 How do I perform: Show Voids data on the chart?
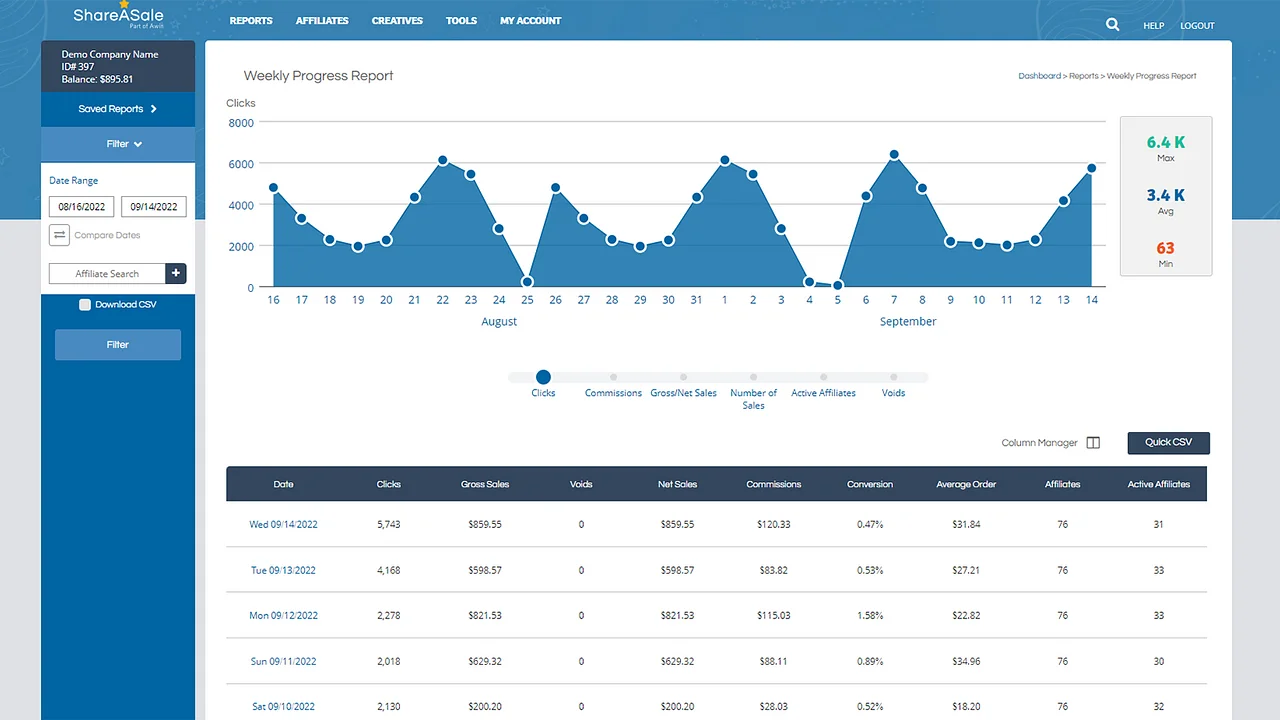[x=893, y=377]
